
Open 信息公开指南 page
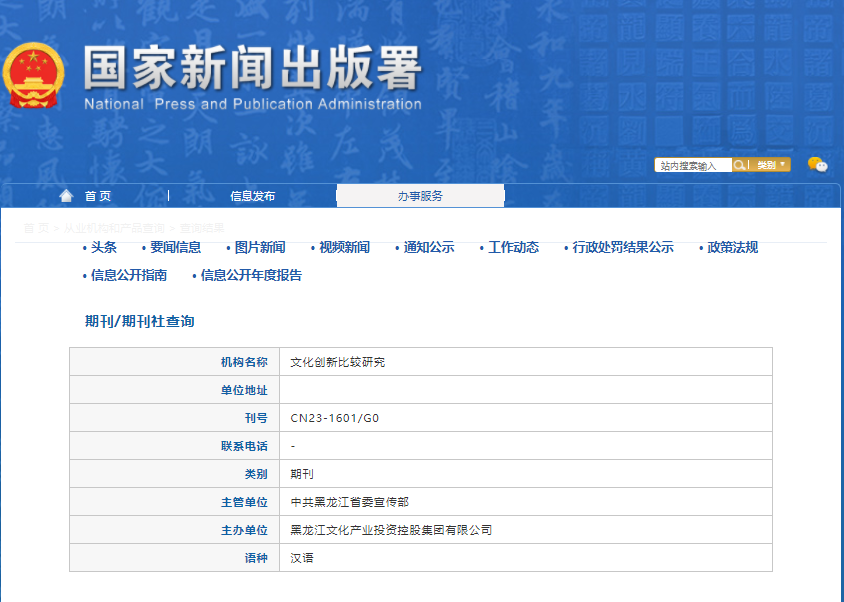[x=129, y=276]
